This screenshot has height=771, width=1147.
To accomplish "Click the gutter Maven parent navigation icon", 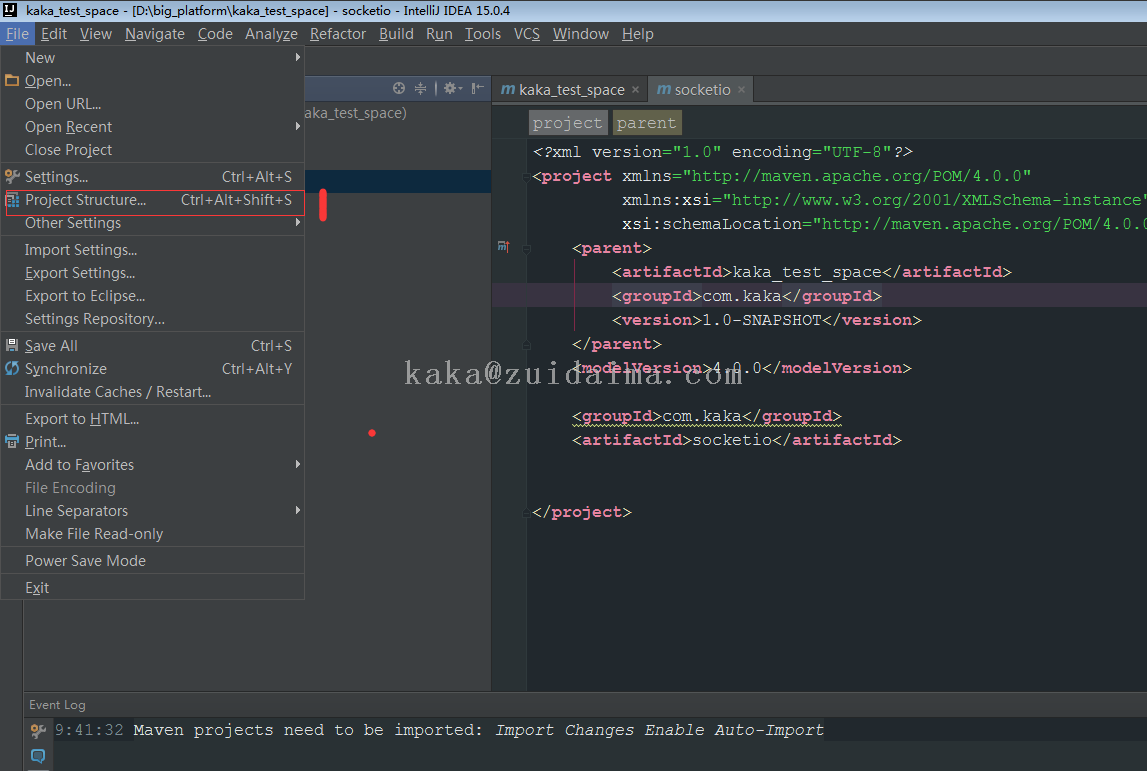I will click(503, 247).
